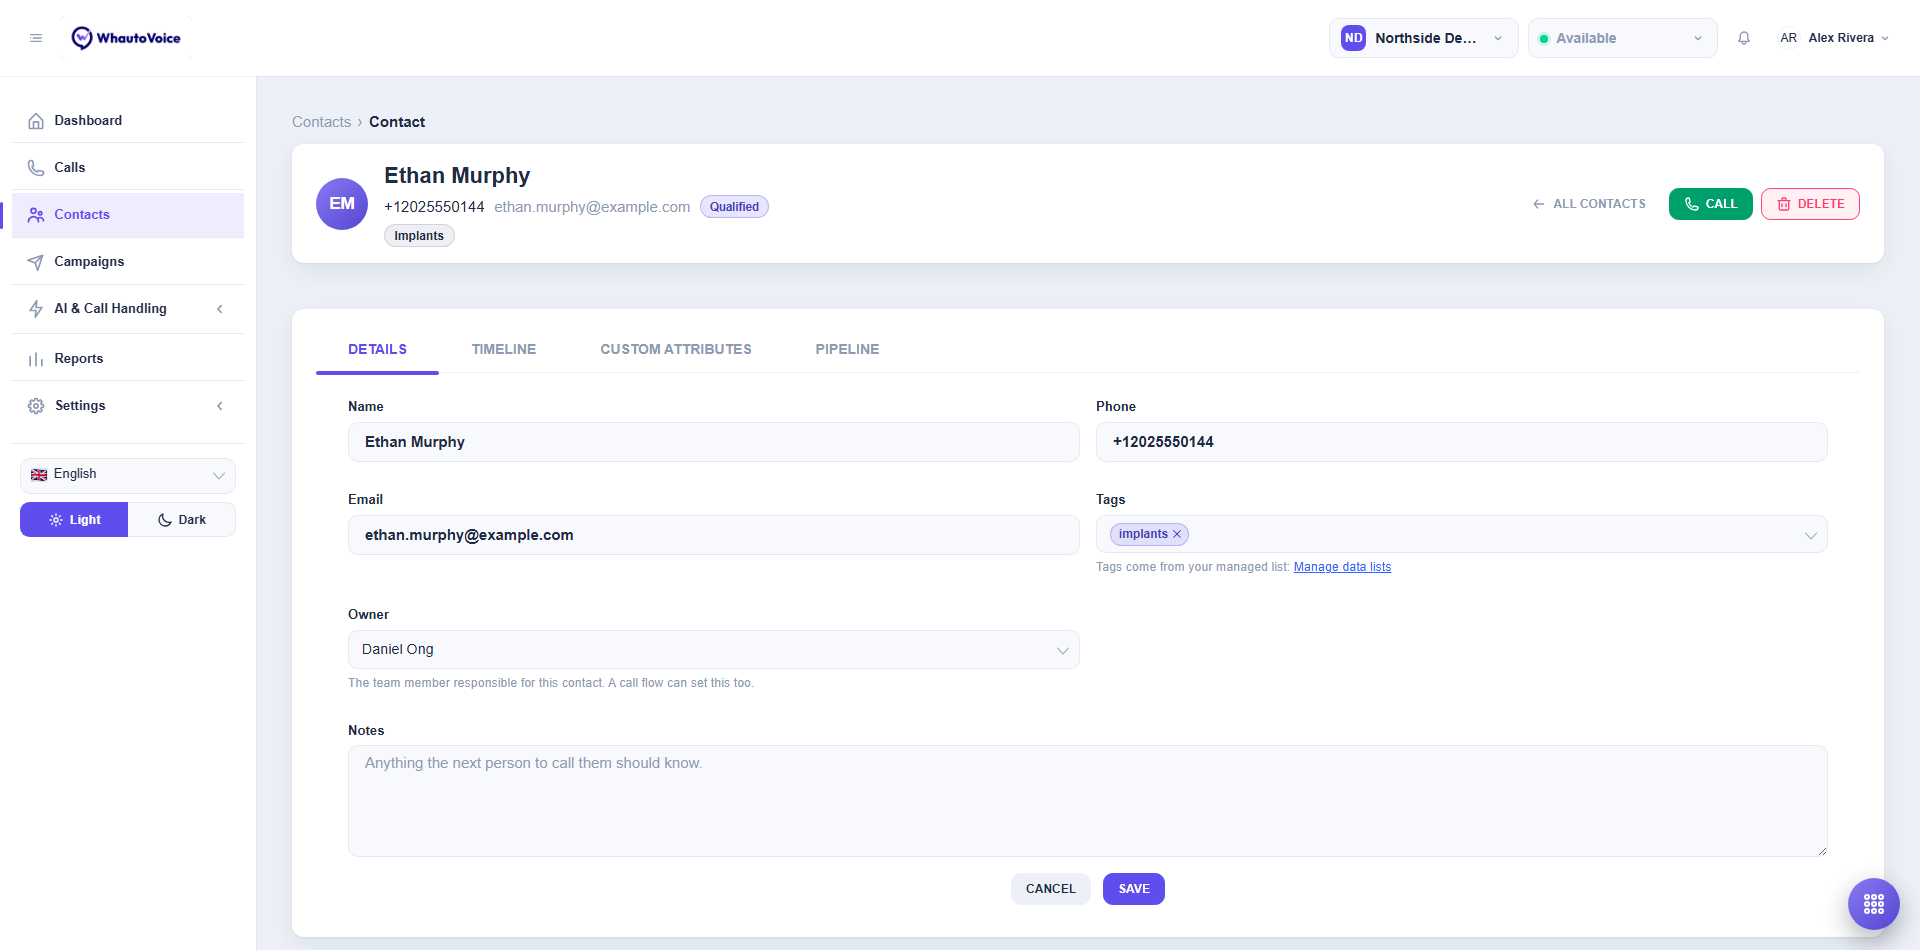This screenshot has width=1920, height=950.
Task: Click the Campaigns paper plane icon
Action: click(36, 262)
